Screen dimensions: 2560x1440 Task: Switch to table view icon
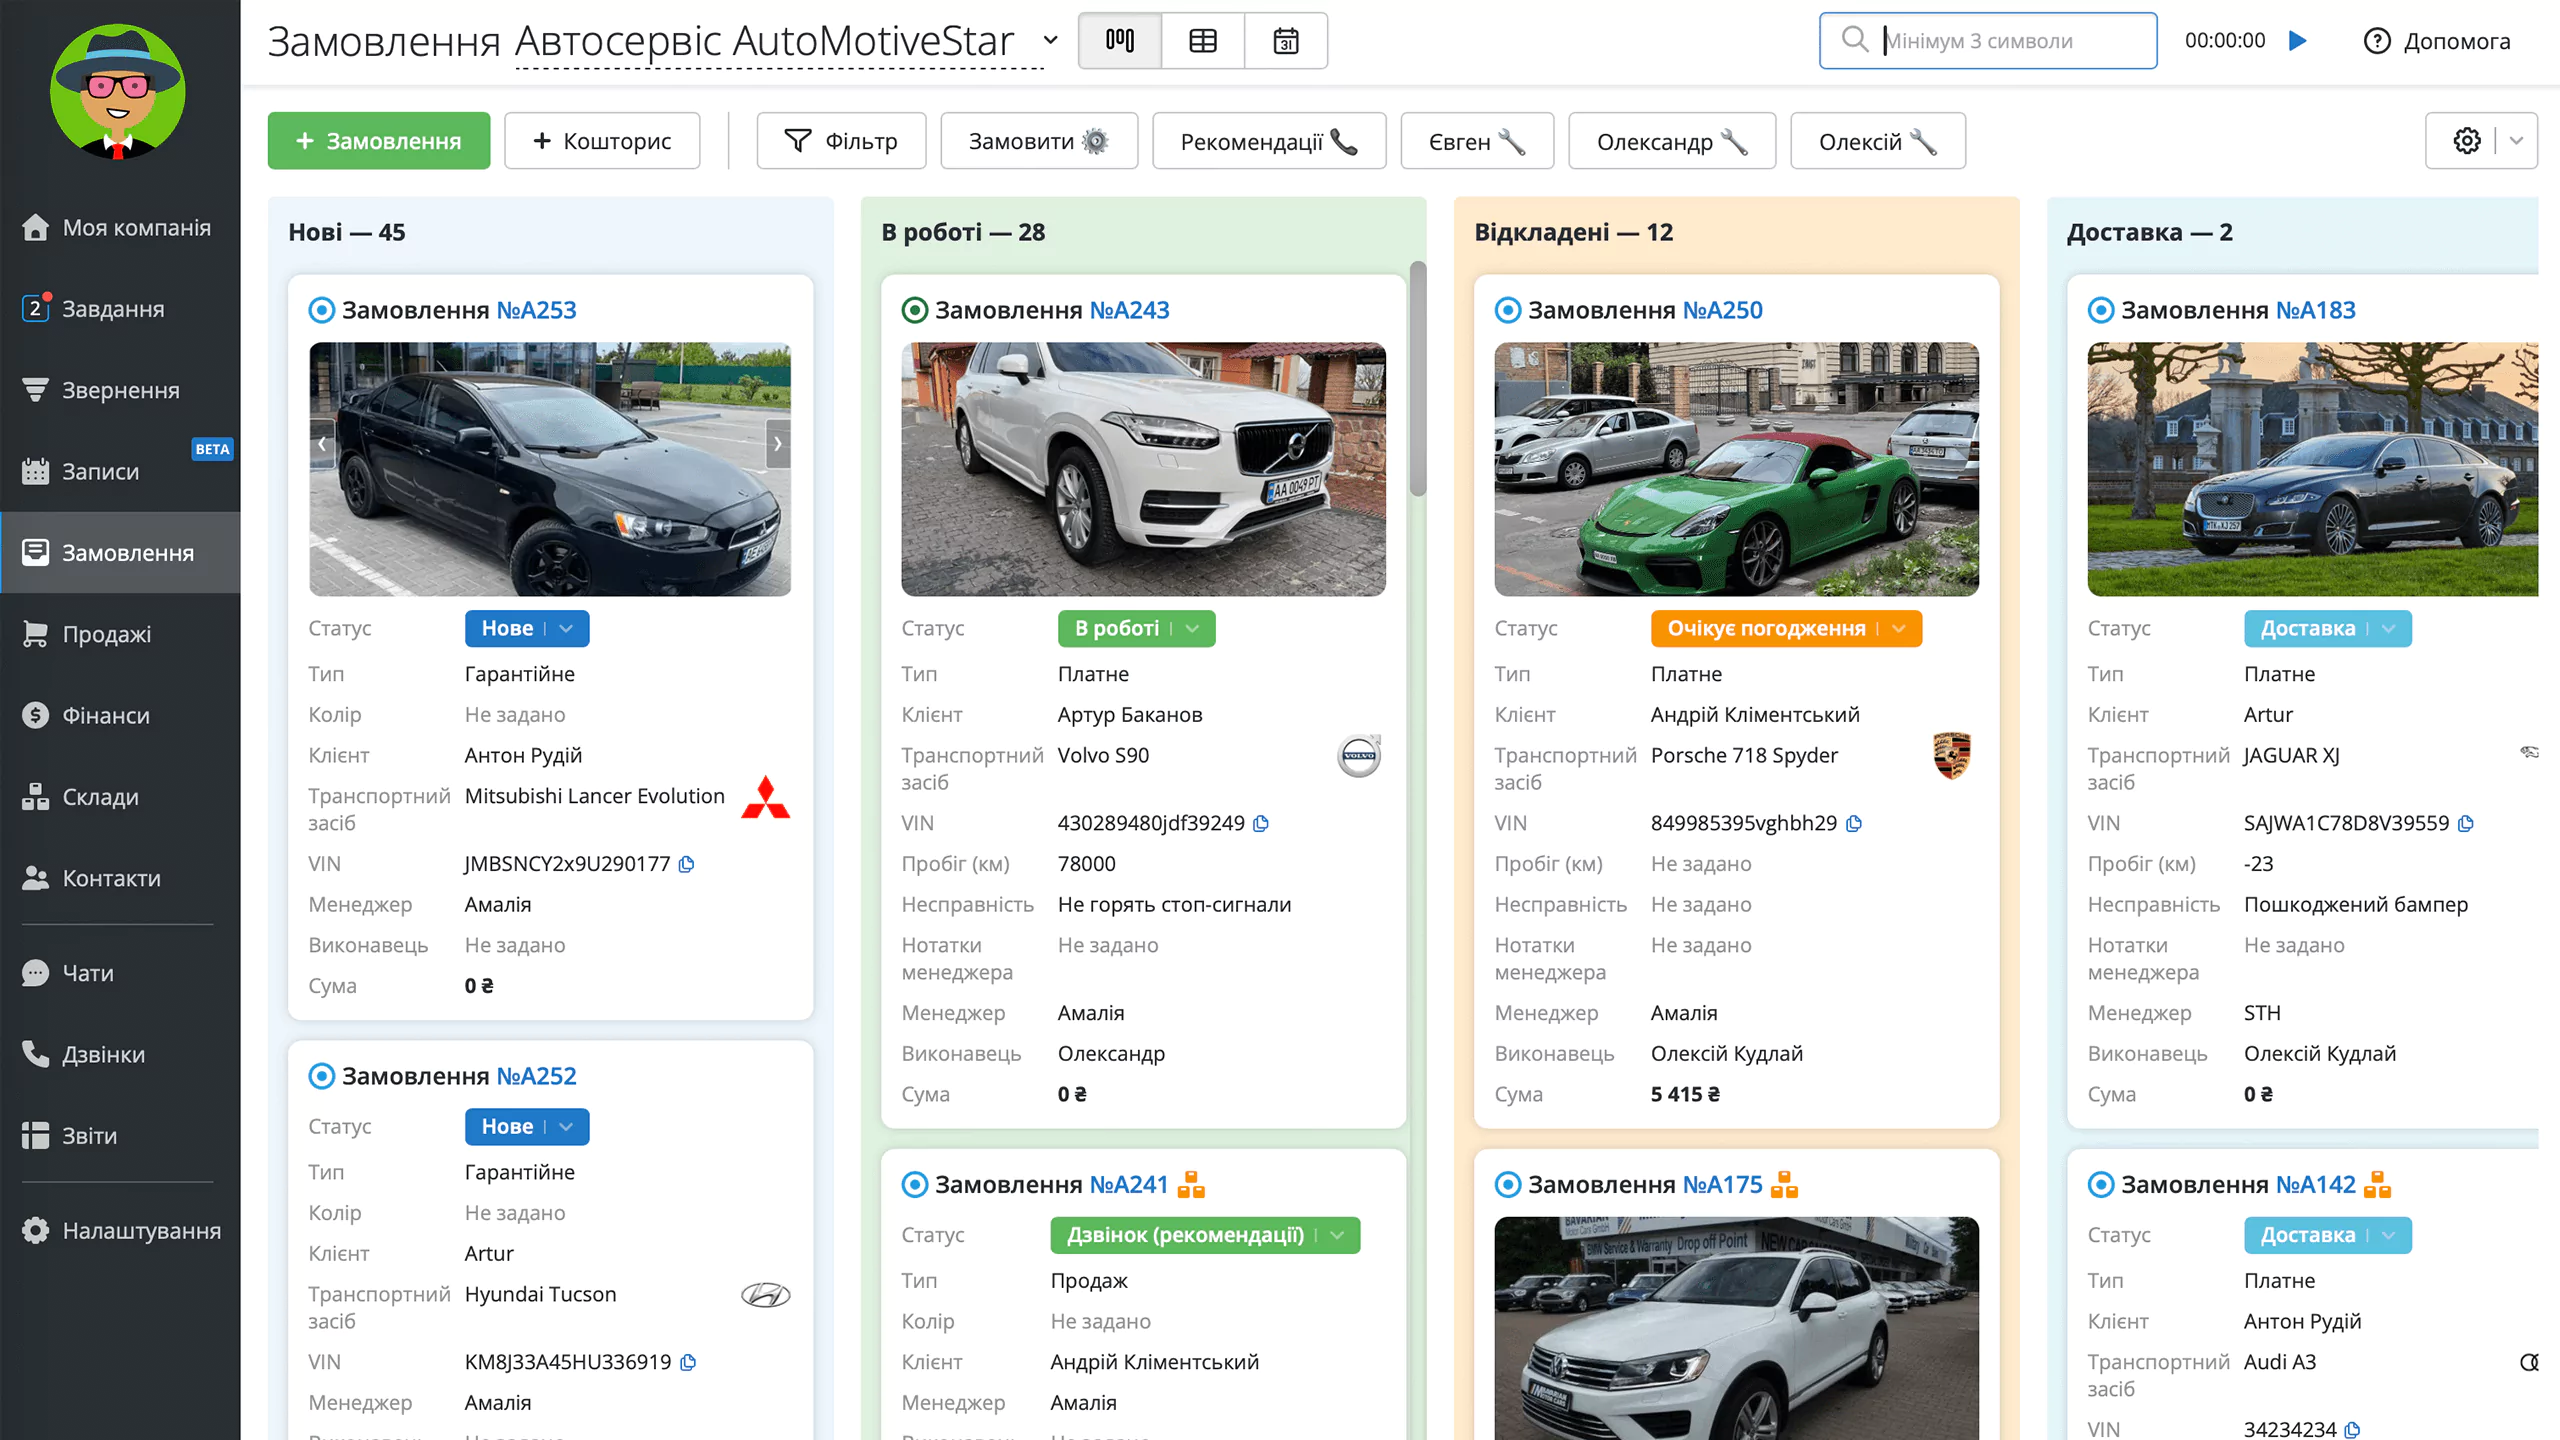1203,41
